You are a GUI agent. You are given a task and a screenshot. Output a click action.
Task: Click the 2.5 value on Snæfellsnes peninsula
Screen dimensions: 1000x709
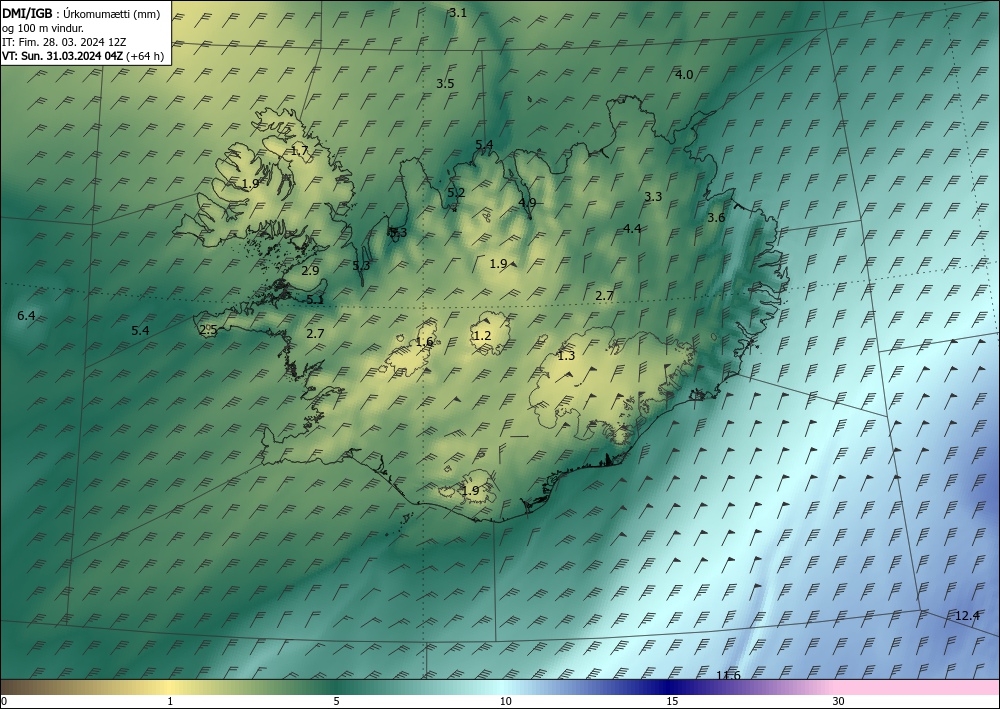tap(208, 330)
